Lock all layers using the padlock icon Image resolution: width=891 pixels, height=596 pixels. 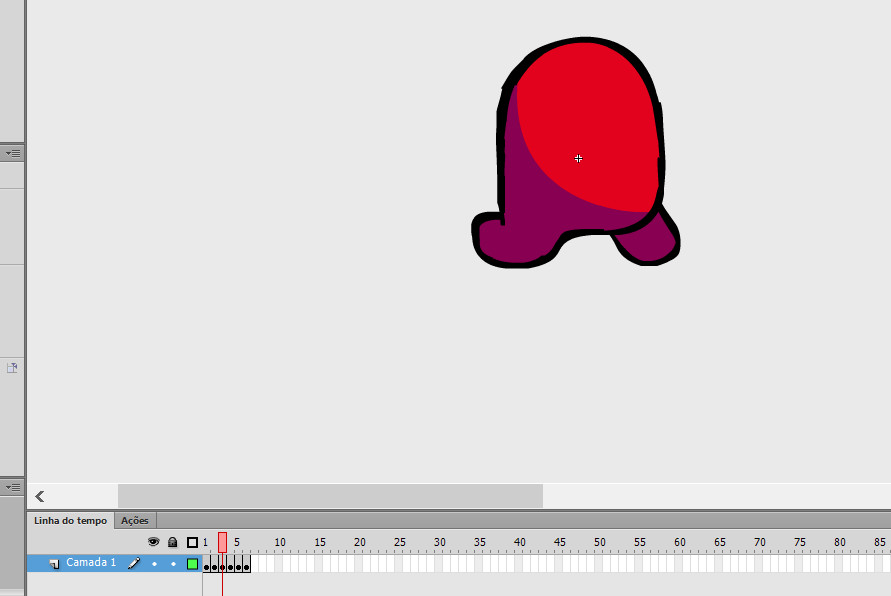tap(172, 541)
